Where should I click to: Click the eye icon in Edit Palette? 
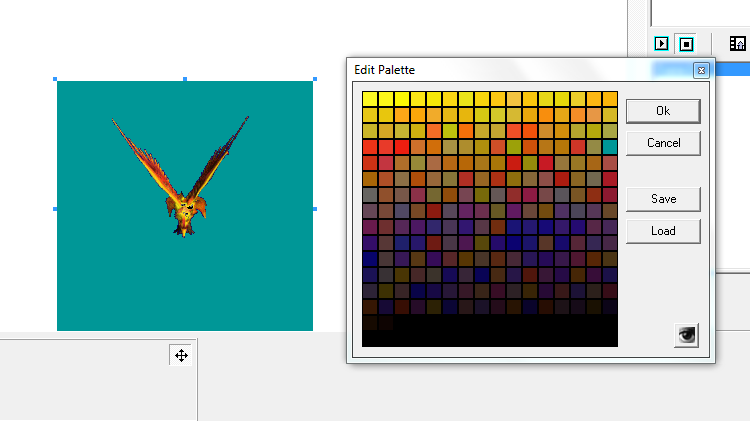tap(686, 335)
